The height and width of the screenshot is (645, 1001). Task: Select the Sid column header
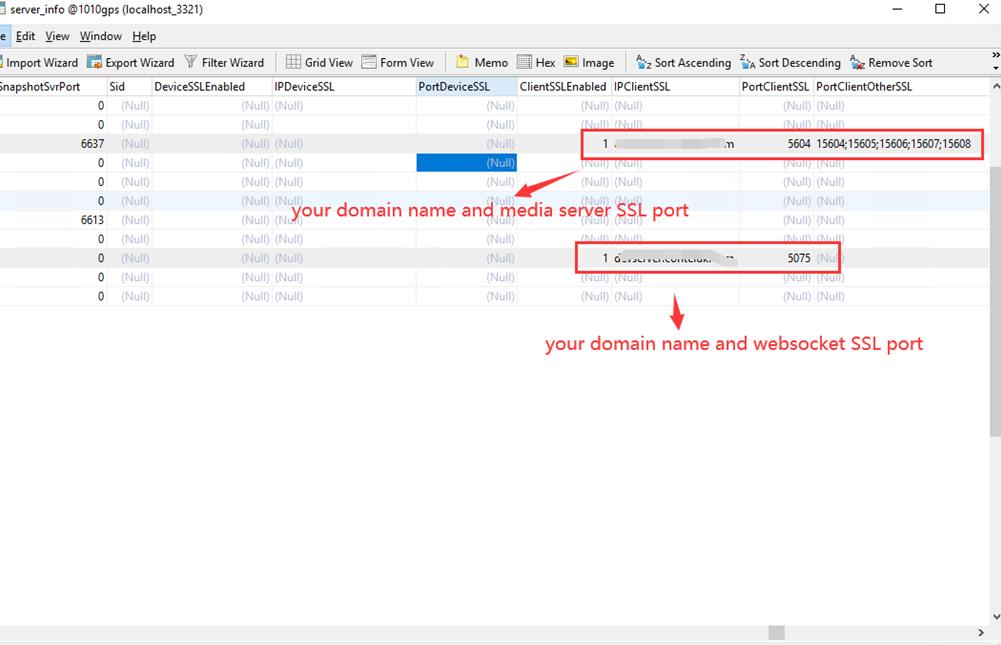(x=130, y=87)
